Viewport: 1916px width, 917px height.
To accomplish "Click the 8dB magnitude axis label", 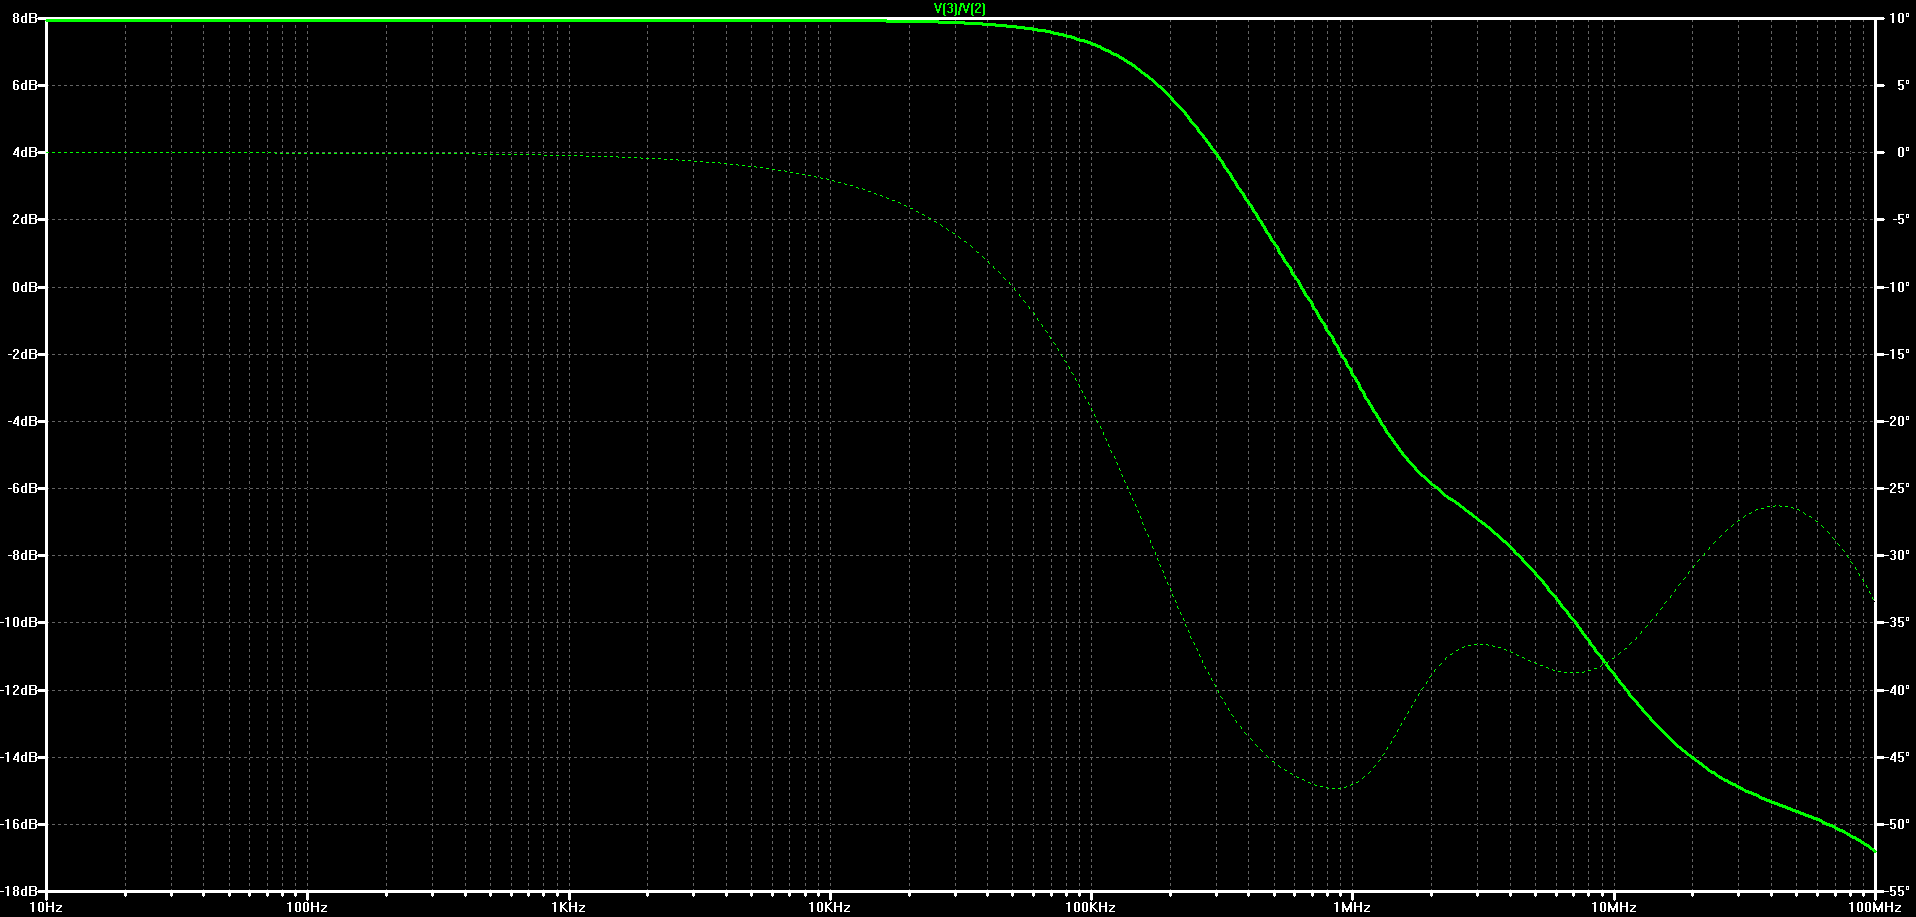I will point(25,19).
